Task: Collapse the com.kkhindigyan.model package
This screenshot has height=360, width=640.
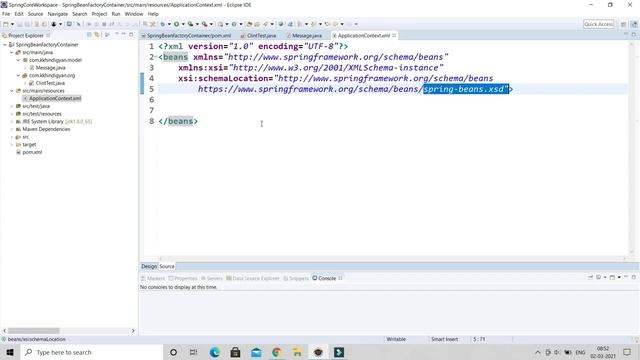Action: [x=18, y=60]
